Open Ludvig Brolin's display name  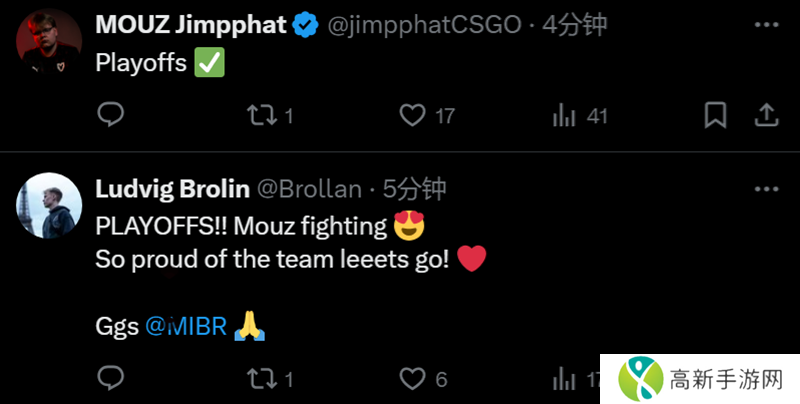point(172,188)
